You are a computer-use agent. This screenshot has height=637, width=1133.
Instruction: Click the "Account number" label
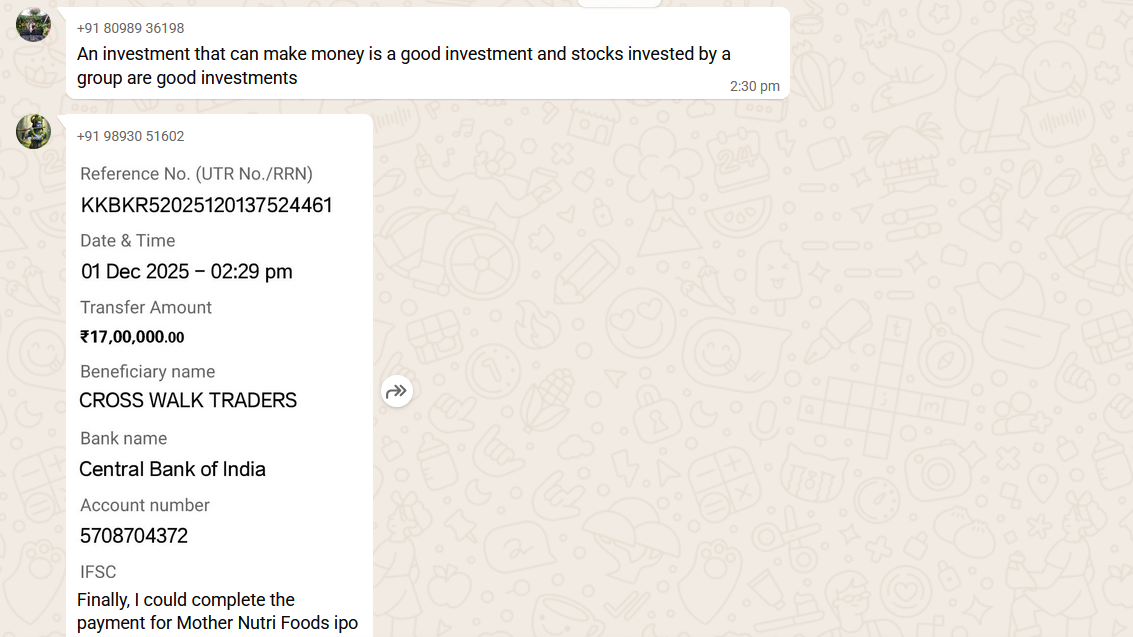click(x=145, y=506)
